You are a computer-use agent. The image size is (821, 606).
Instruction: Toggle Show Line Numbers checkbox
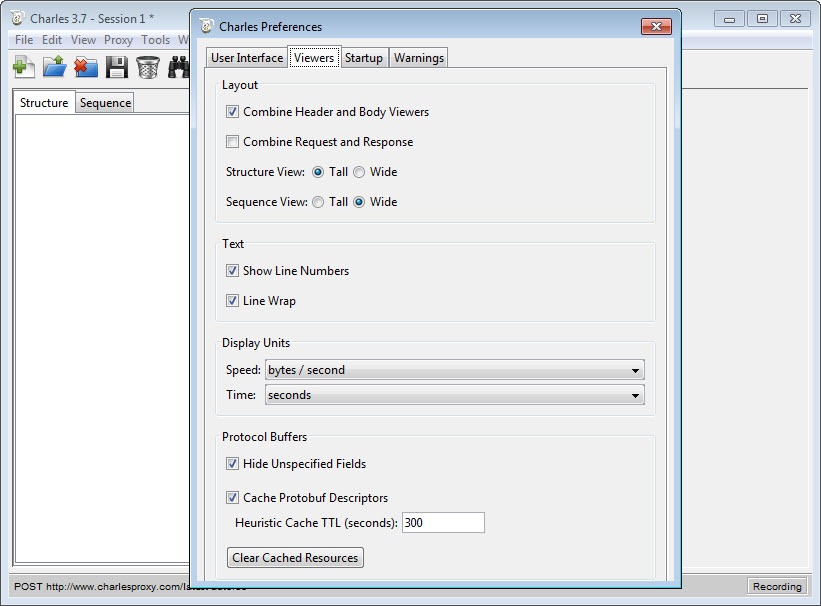232,270
